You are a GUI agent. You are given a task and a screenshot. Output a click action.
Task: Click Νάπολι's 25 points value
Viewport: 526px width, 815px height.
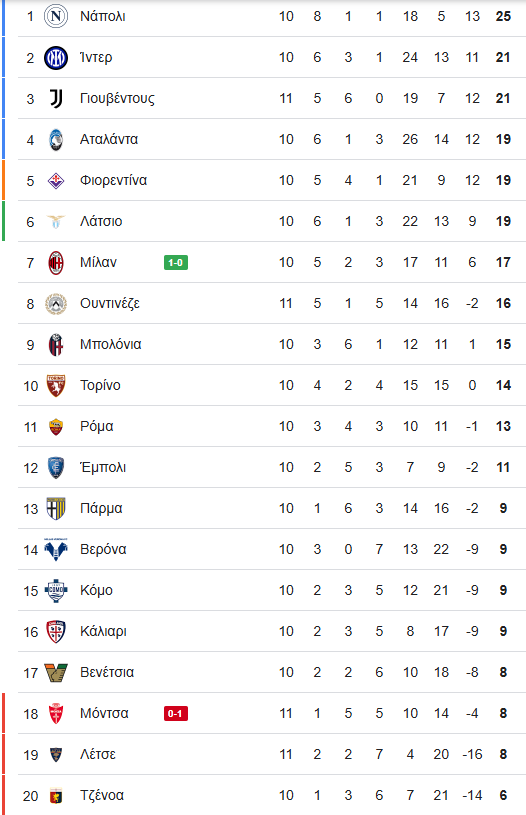coord(503,16)
